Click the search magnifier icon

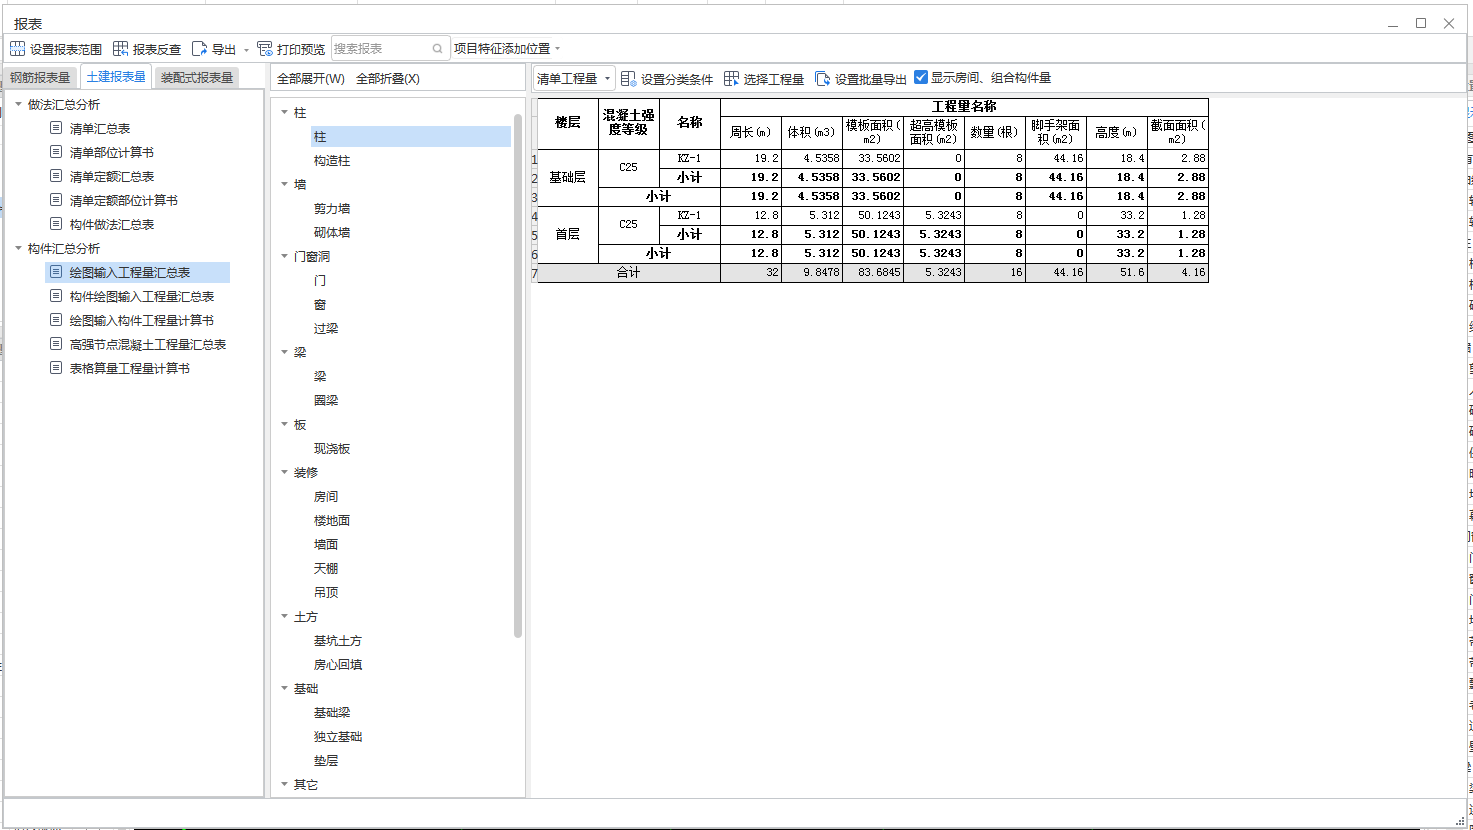coord(438,49)
